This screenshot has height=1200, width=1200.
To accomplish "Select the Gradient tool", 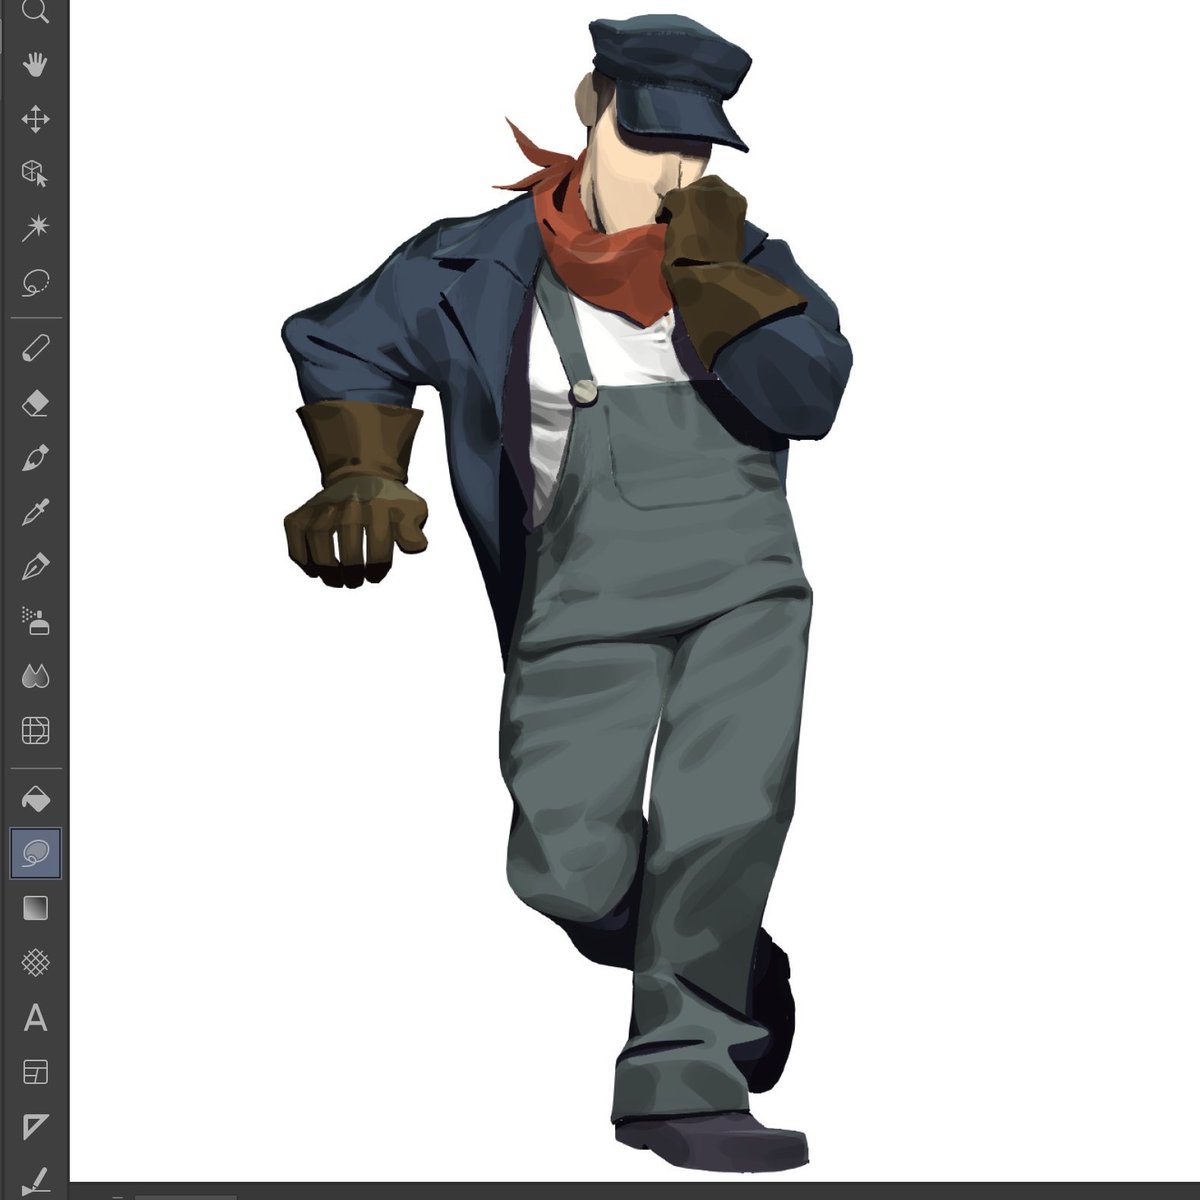I will tap(35, 908).
